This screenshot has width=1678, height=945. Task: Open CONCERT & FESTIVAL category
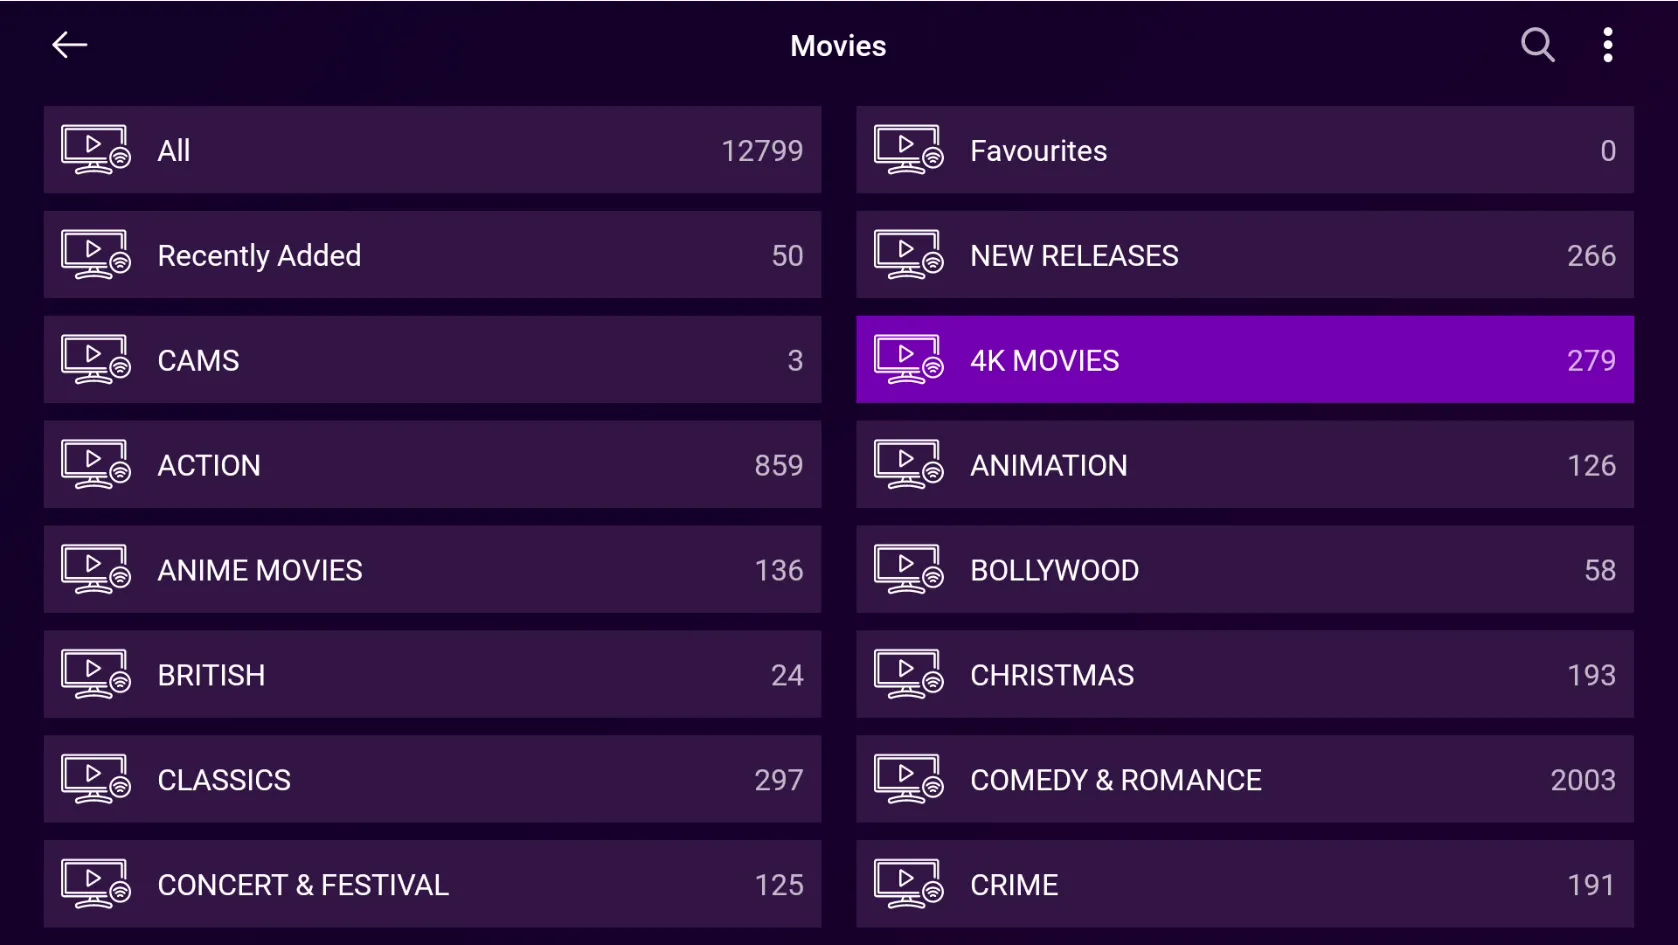pos(432,885)
